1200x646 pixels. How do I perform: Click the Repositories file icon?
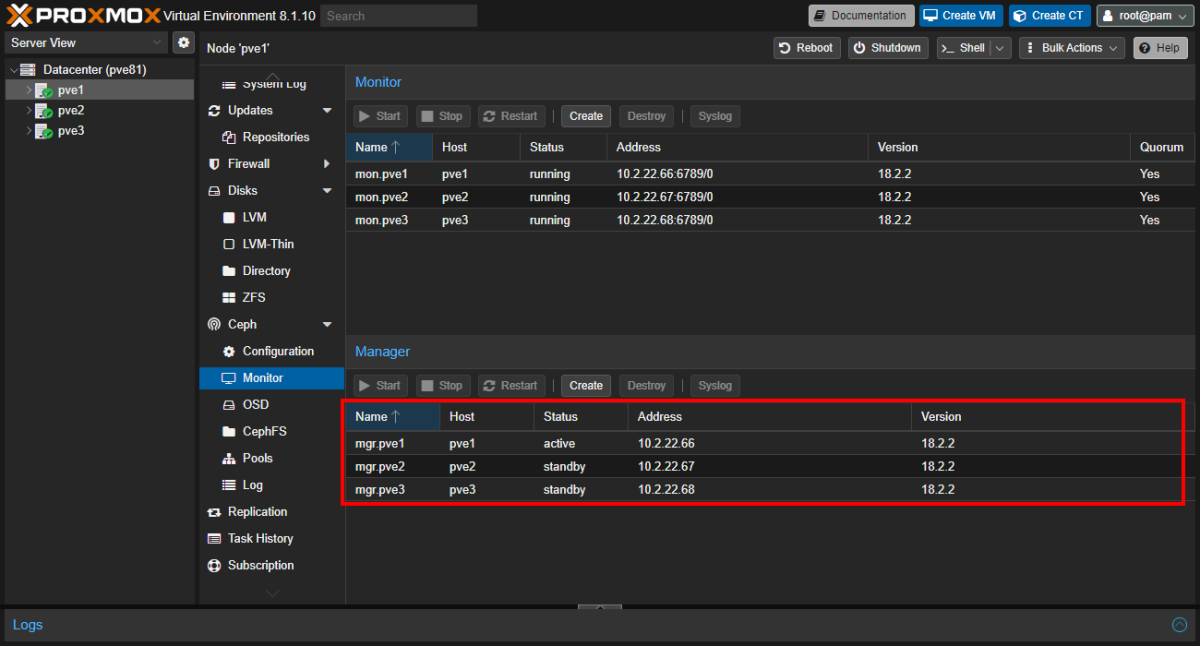click(x=229, y=137)
